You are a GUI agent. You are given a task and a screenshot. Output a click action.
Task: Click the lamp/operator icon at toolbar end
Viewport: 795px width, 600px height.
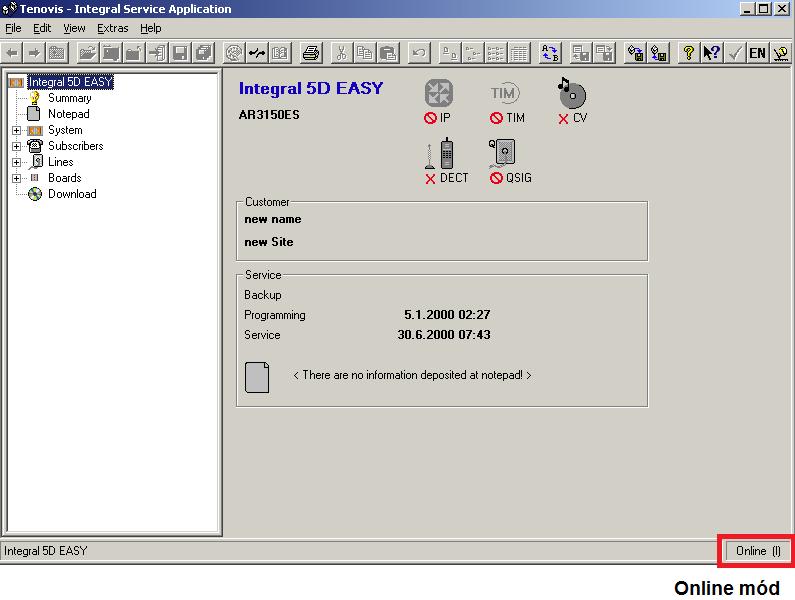point(781,53)
